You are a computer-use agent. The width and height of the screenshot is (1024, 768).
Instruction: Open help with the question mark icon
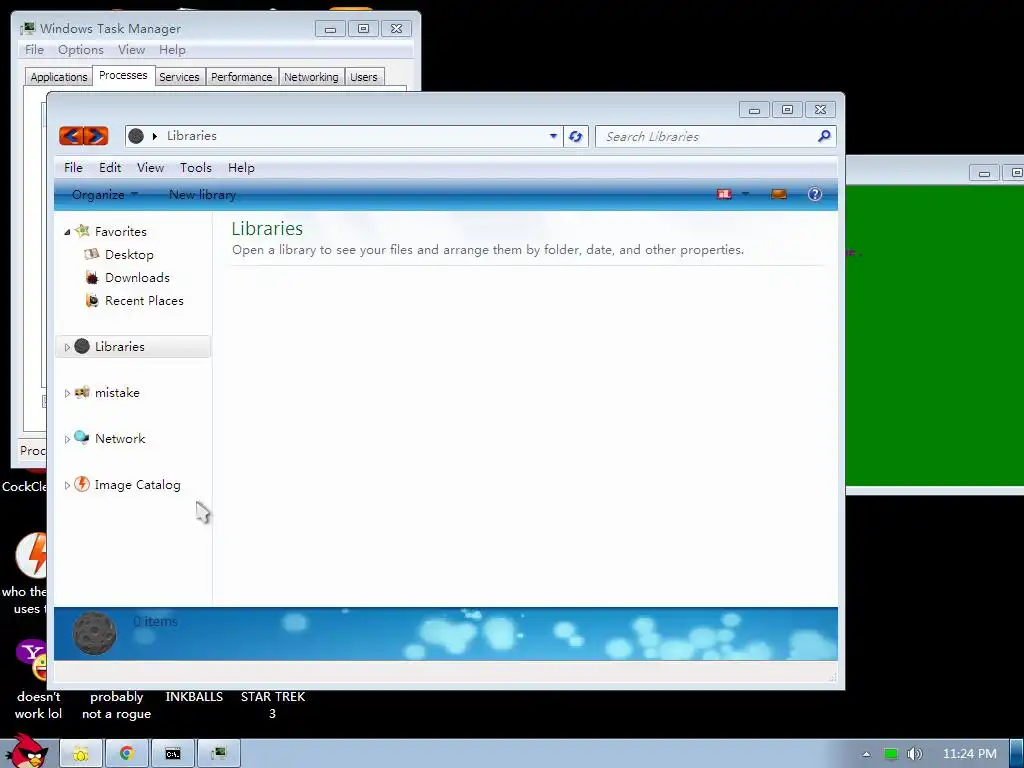(x=814, y=194)
